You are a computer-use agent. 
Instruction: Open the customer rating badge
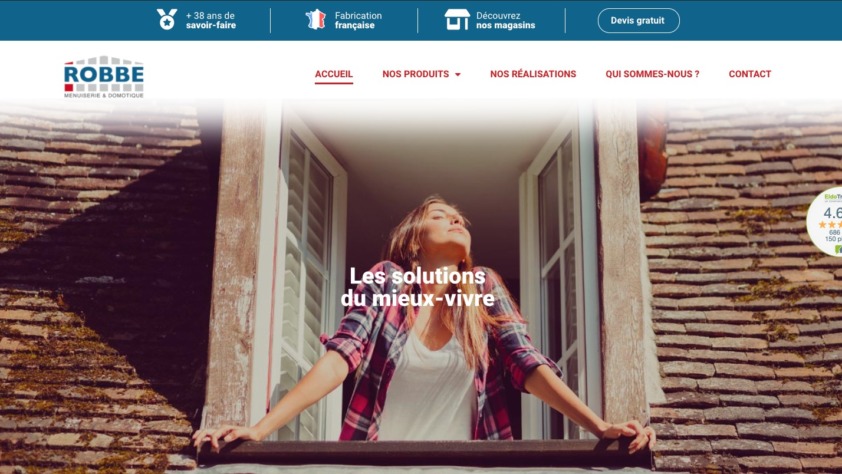824,222
